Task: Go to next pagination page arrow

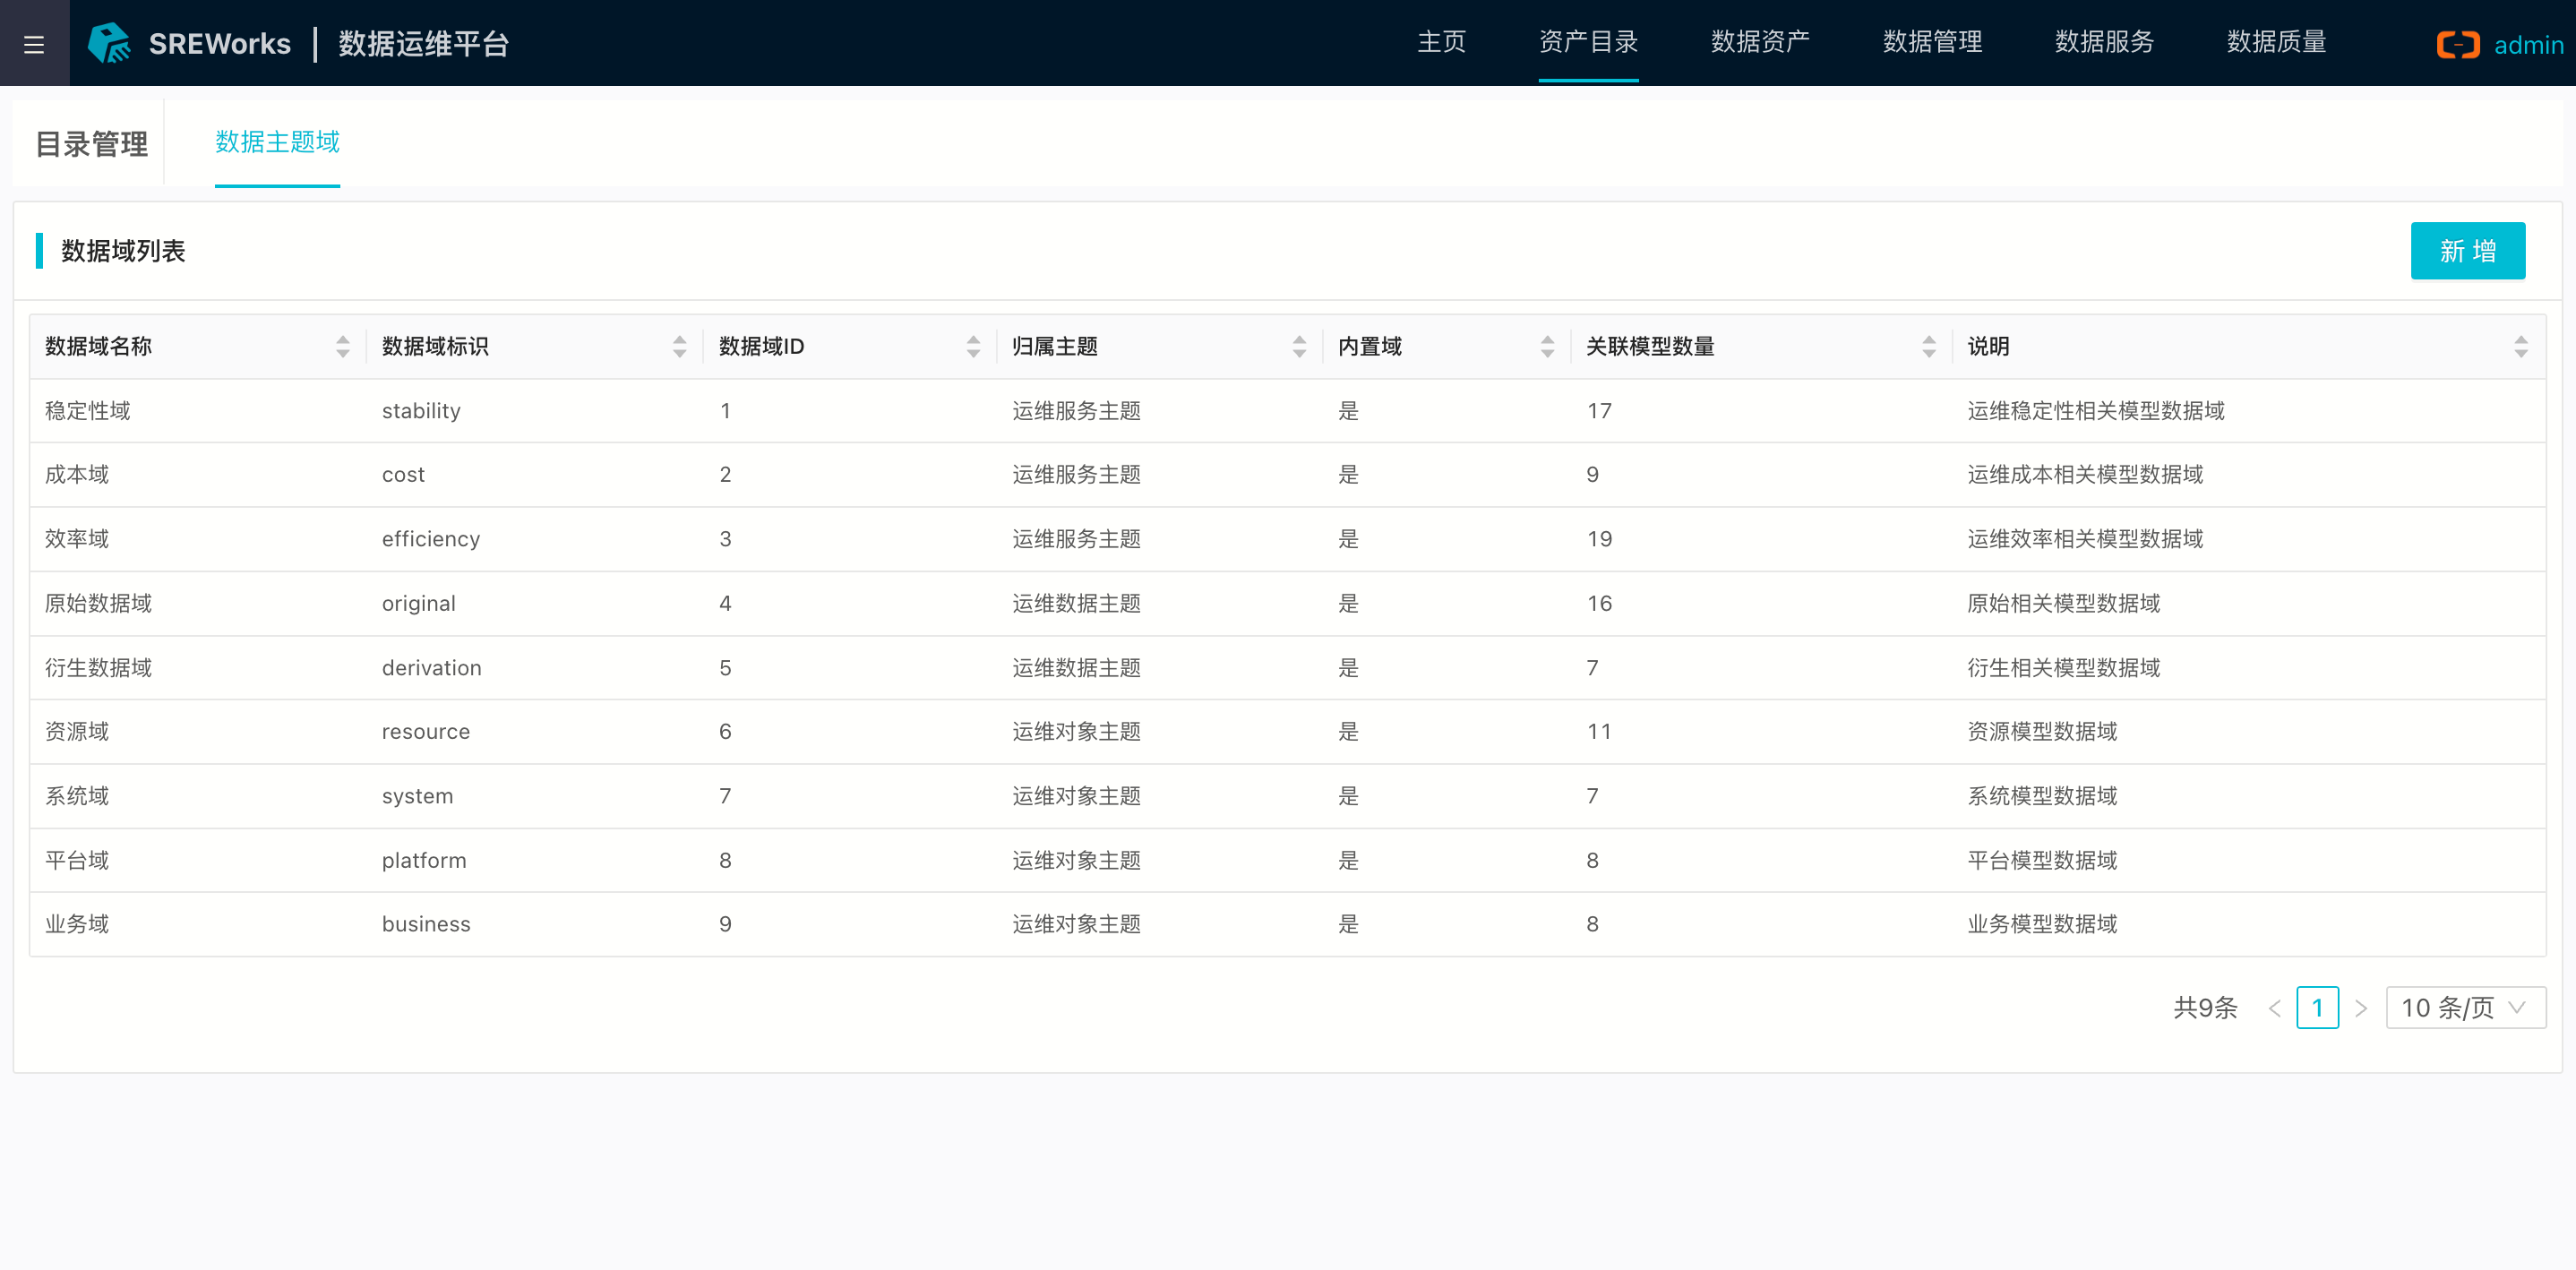Action: click(2361, 1008)
